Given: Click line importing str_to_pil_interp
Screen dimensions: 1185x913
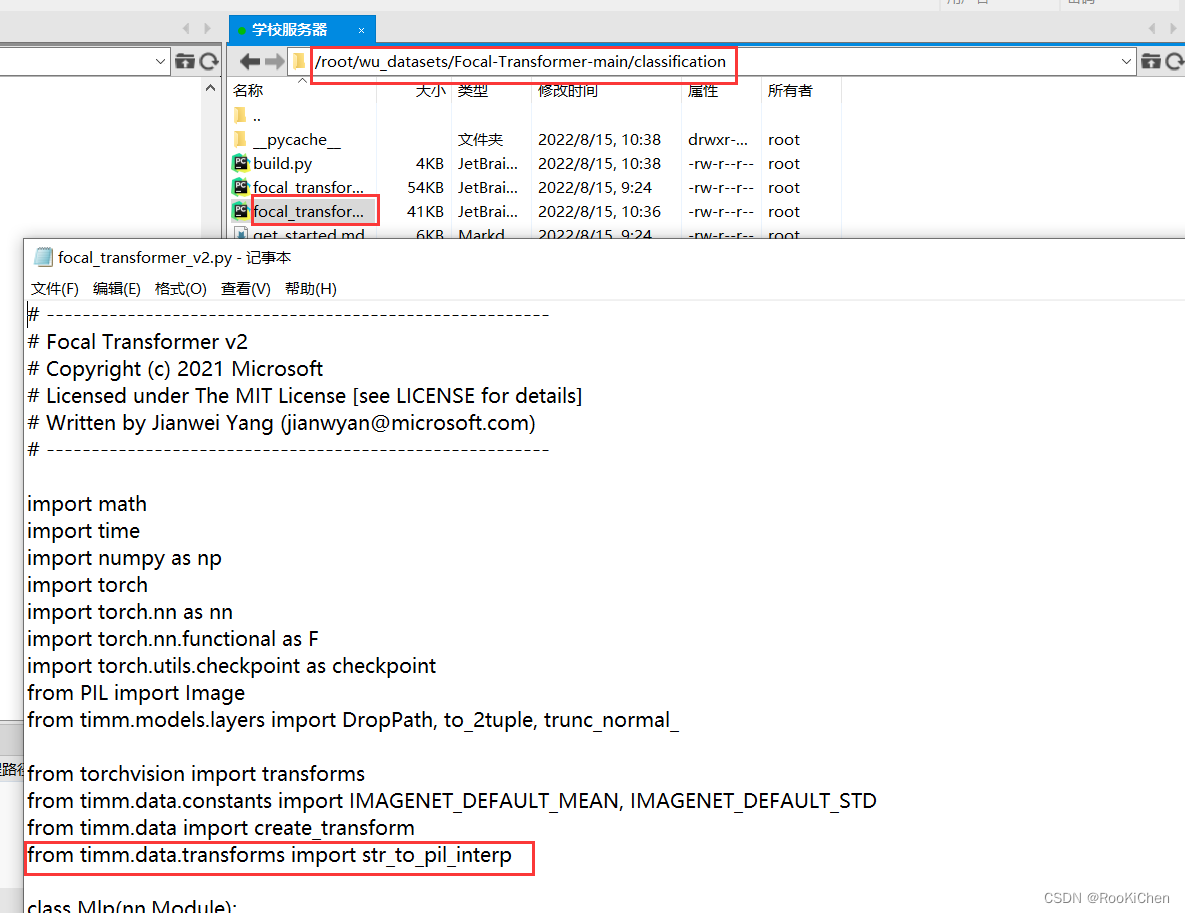Looking at the screenshot, I should click(x=269, y=856).
